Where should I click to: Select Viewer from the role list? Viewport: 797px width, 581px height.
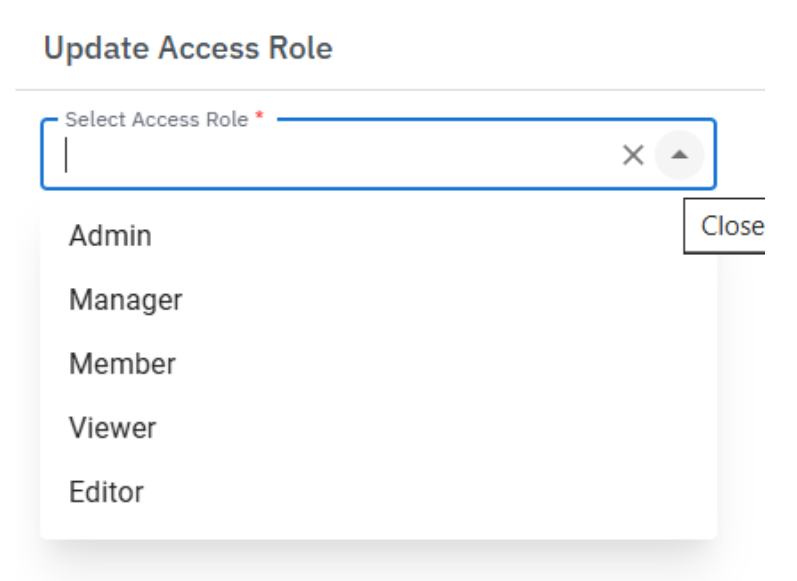(378, 428)
